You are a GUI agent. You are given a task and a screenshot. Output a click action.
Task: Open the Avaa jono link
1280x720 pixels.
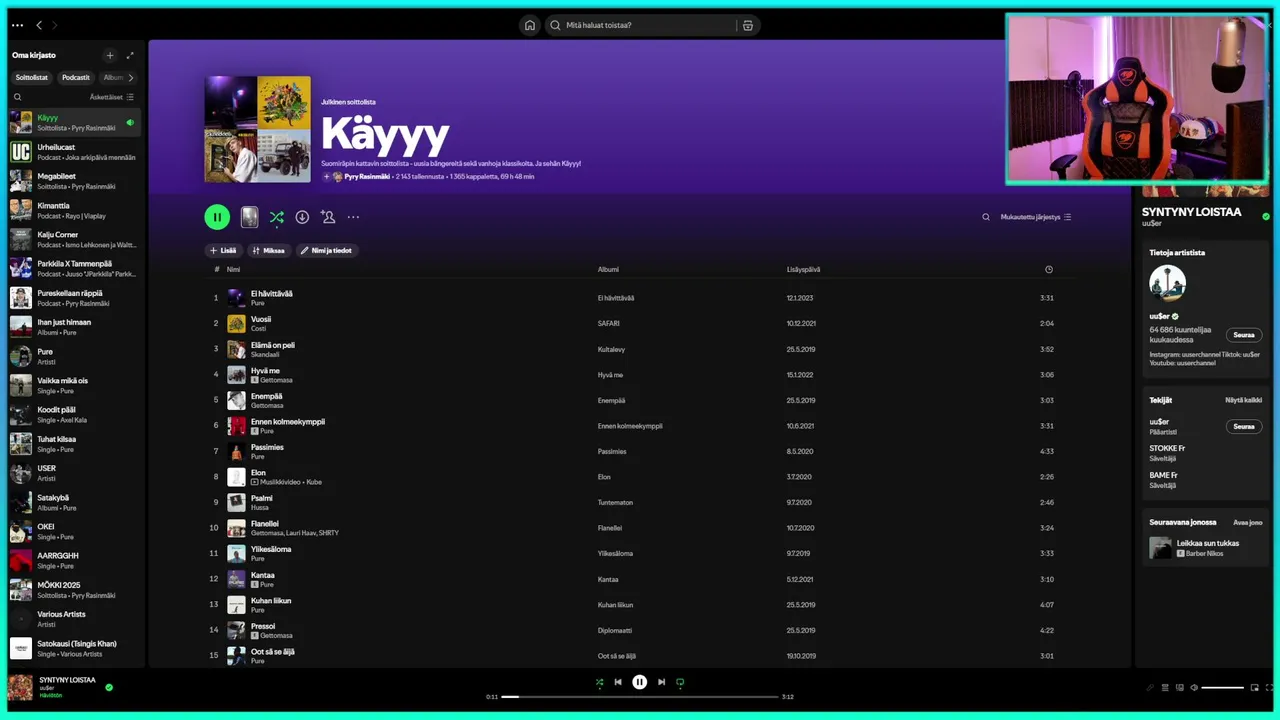click(x=1248, y=522)
